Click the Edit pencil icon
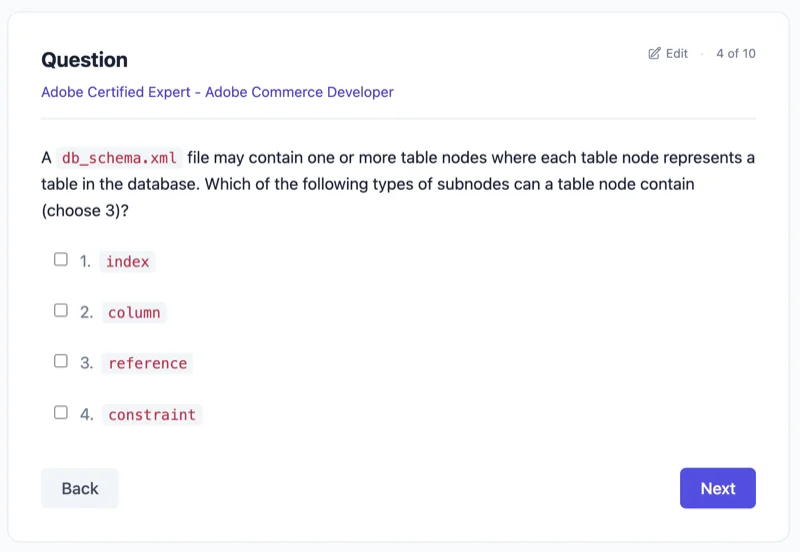Image resolution: width=800 pixels, height=552 pixels. (654, 54)
